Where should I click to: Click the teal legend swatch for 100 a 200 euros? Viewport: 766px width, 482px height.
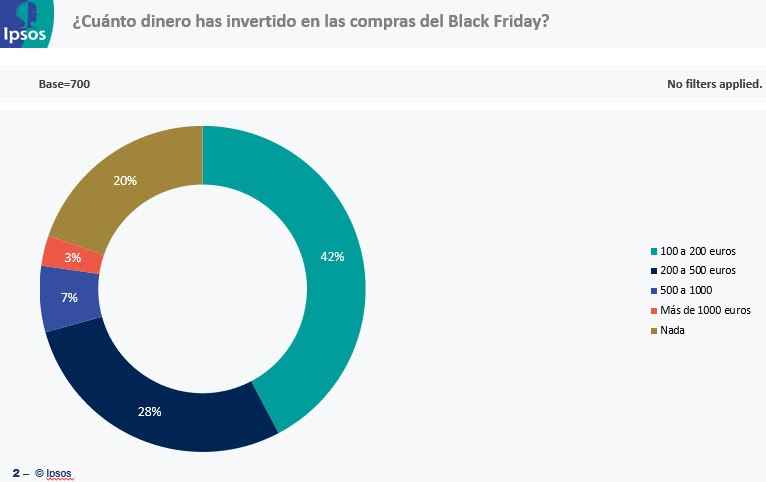click(654, 251)
